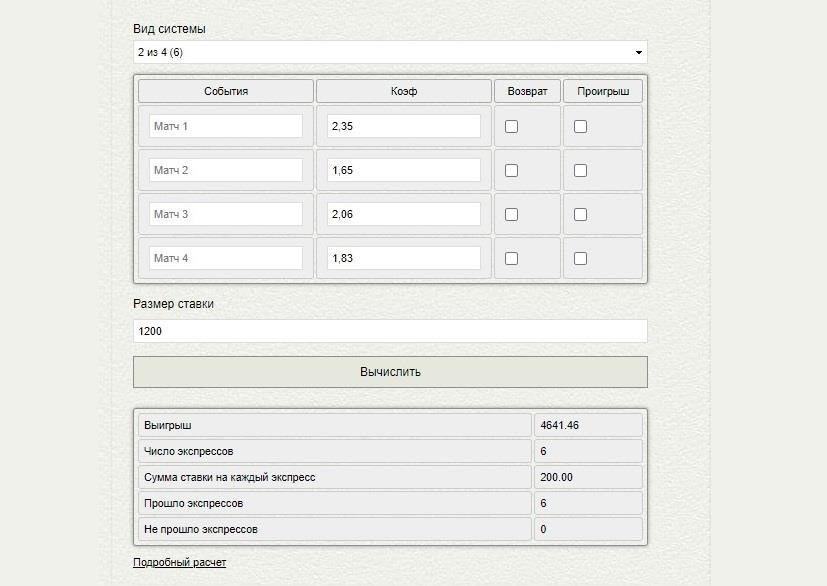Edit the 1,65 coefficient field
The width and height of the screenshot is (827, 586).
pyautogui.click(x=403, y=170)
